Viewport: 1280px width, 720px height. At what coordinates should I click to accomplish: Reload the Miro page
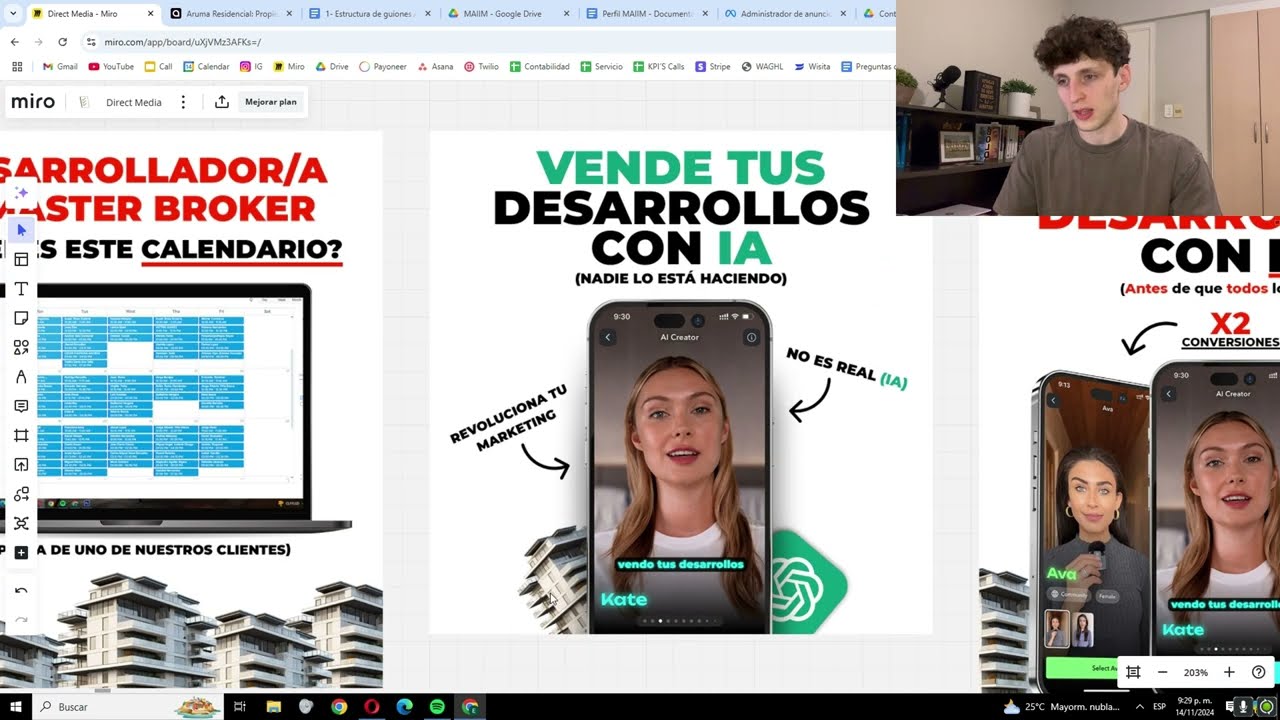(x=62, y=42)
